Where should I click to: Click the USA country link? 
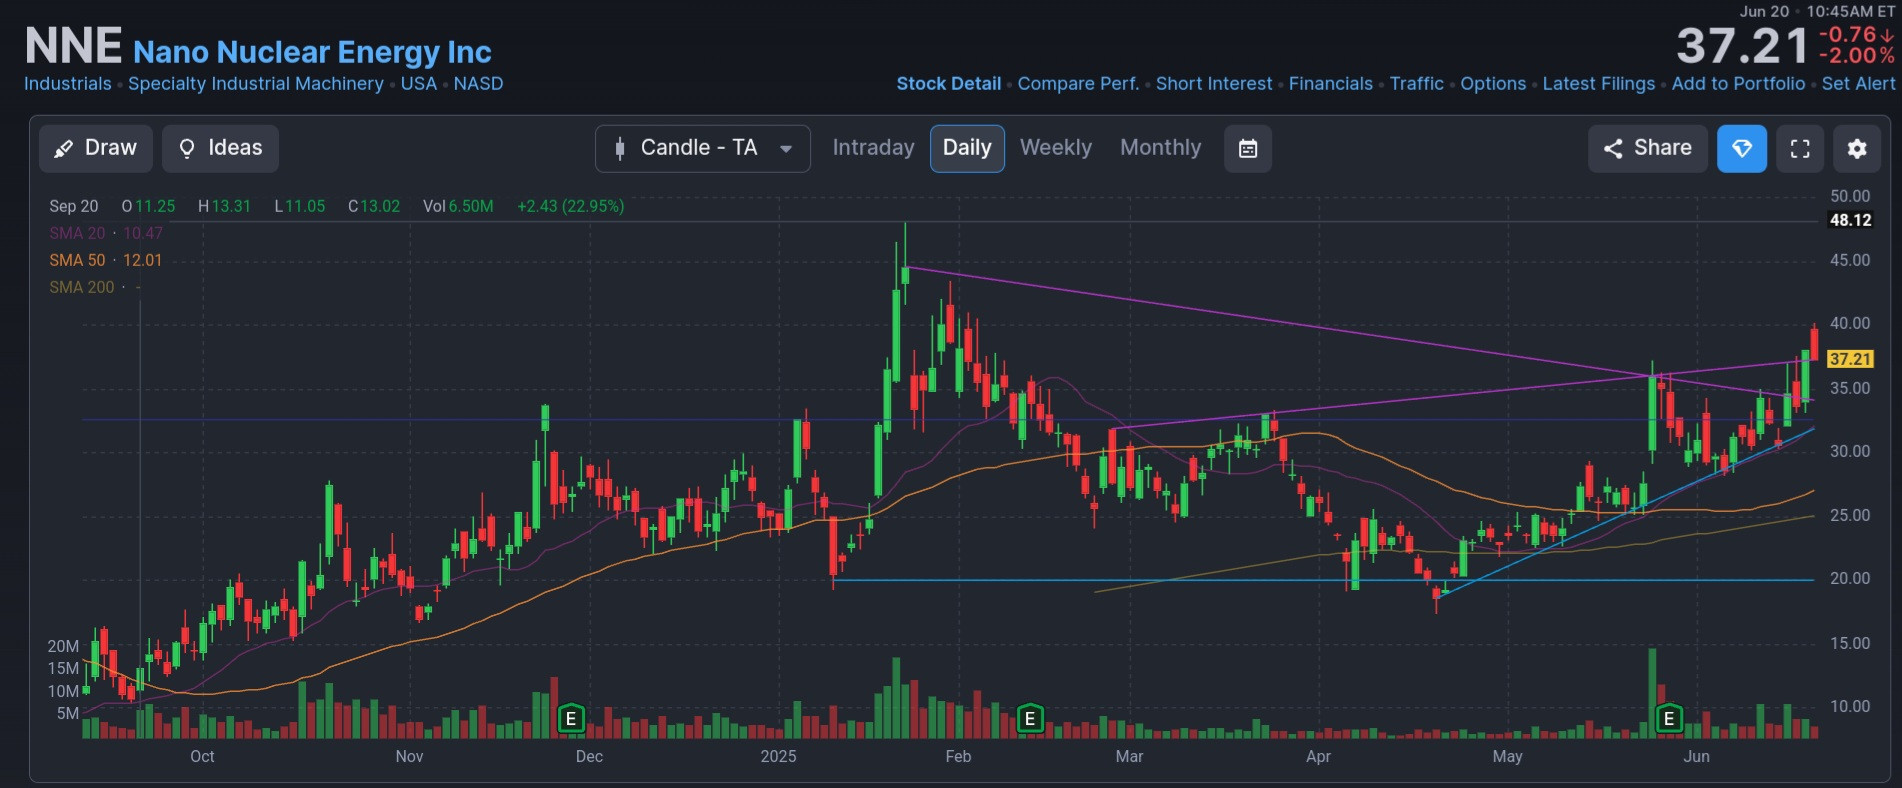coord(419,84)
